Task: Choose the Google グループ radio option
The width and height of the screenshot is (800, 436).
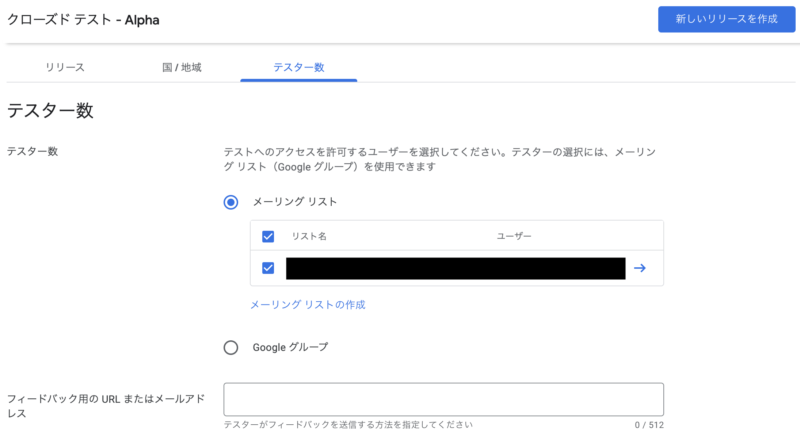Action: [x=231, y=347]
